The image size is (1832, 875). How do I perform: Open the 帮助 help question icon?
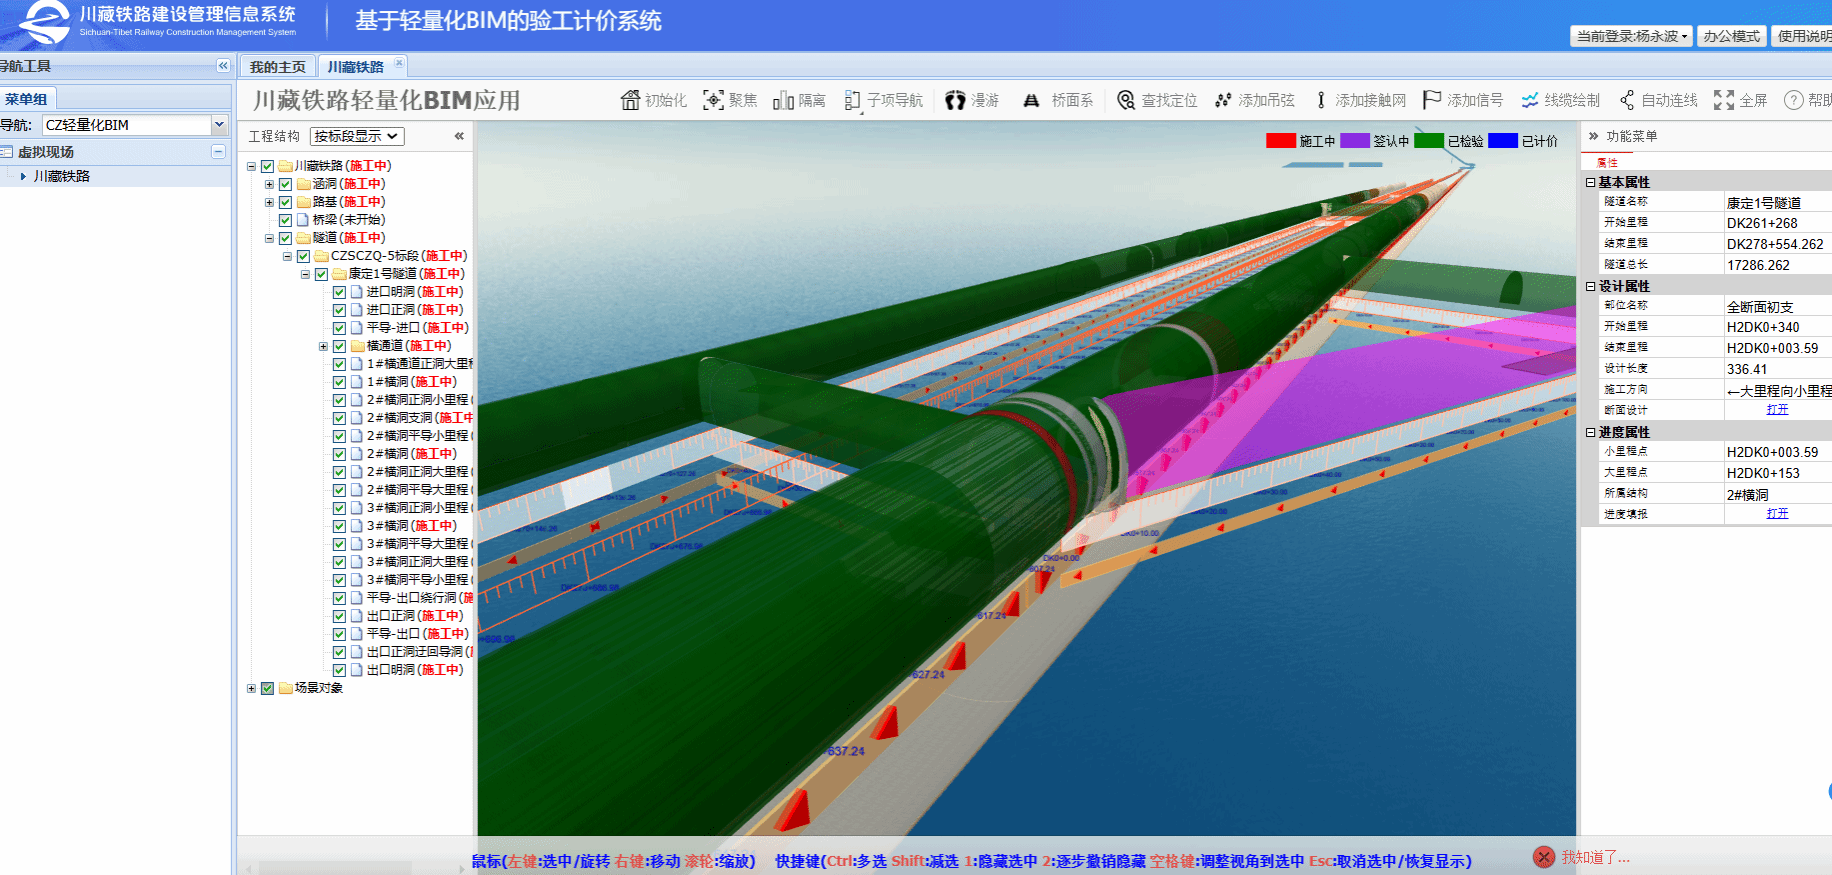click(x=1794, y=100)
